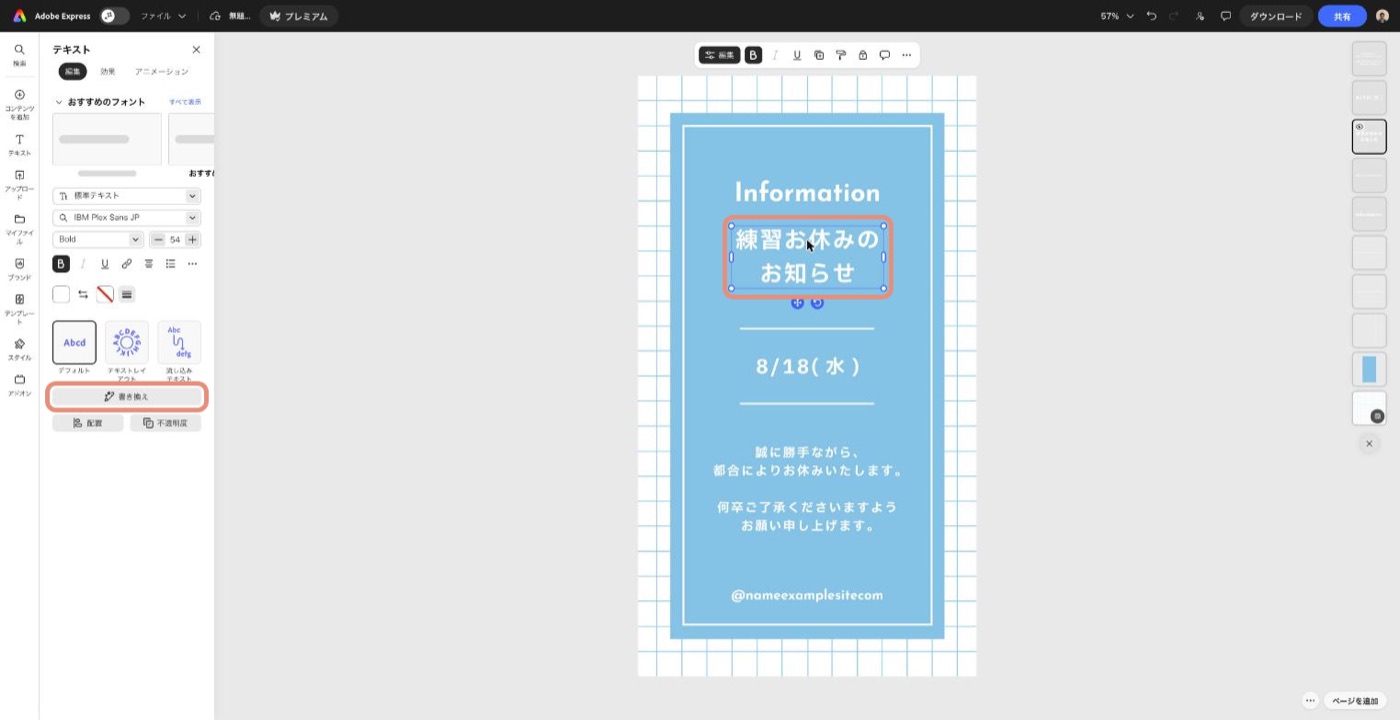The width and height of the screenshot is (1400, 720).
Task: Click the link icon in text panel
Action: click(x=127, y=264)
